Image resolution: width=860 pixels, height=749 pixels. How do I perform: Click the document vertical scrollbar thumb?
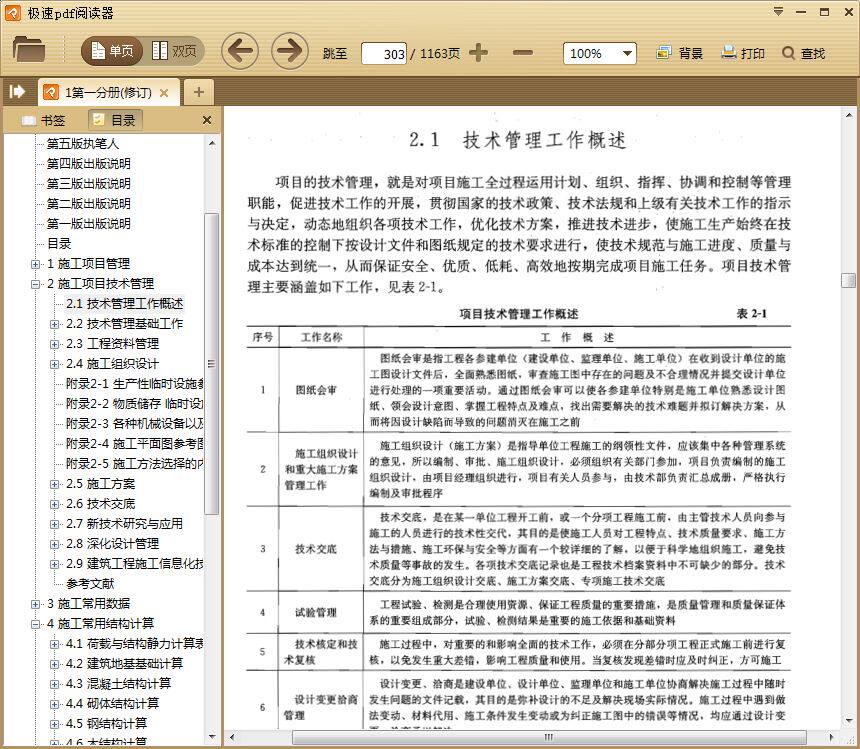(848, 280)
